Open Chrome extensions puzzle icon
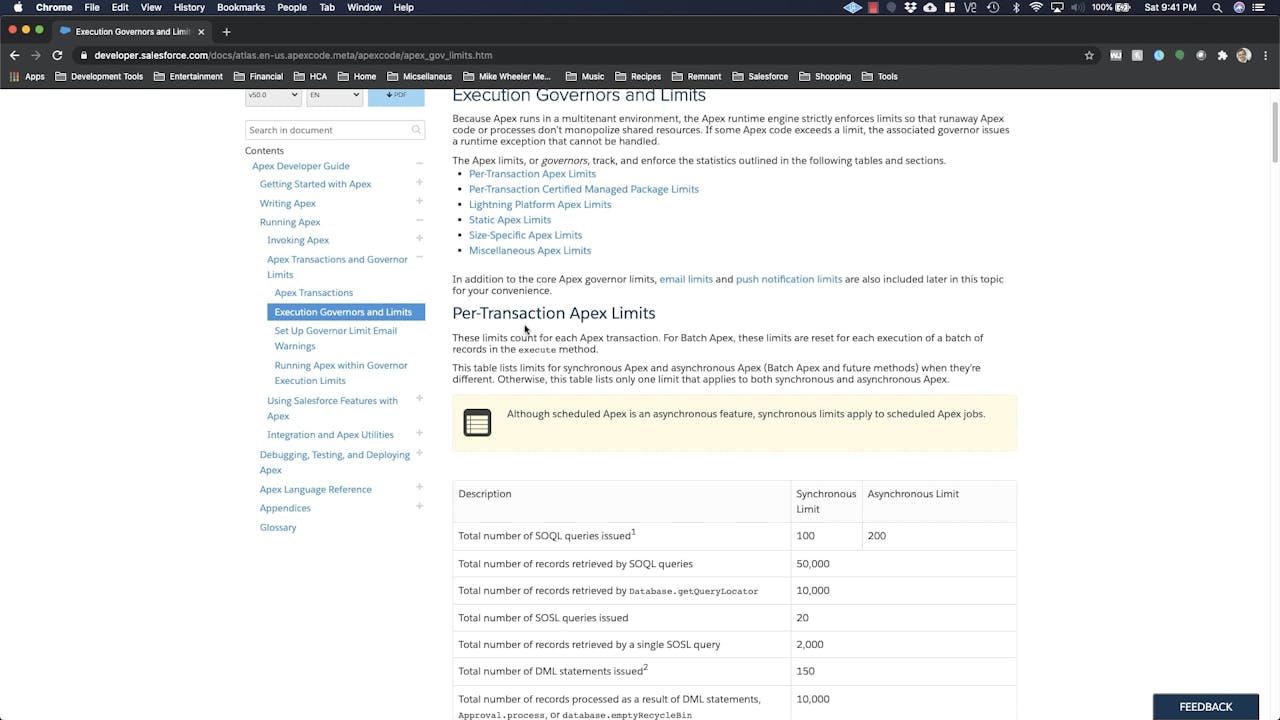1280x720 pixels. (x=1222, y=55)
